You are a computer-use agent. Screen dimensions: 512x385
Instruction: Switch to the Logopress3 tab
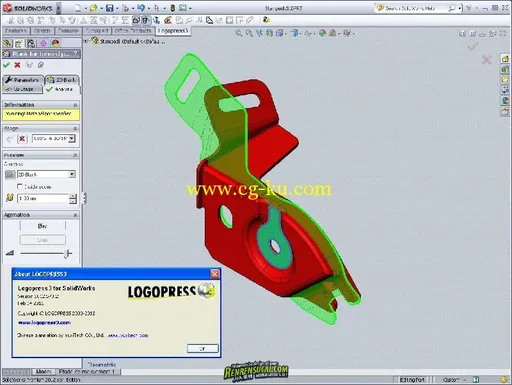click(173, 31)
